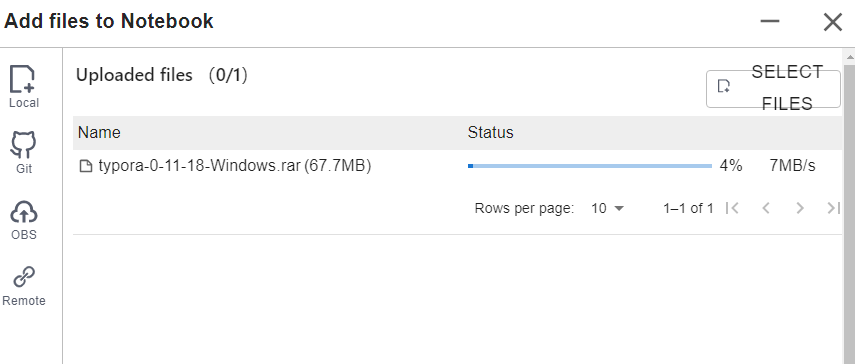Click the file icon beside typora-0-11-18-Windows.rar

[86, 166]
